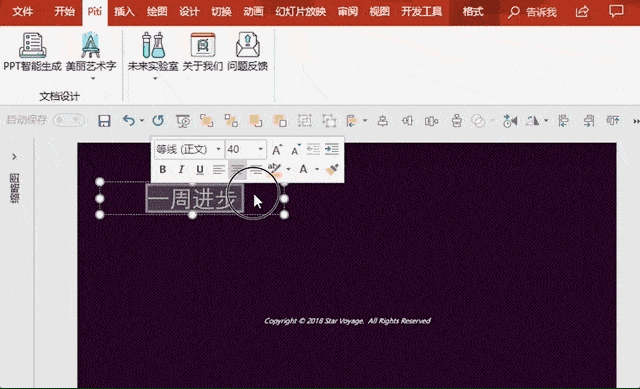
Task: Save the presentation via floppy icon
Action: [104, 121]
